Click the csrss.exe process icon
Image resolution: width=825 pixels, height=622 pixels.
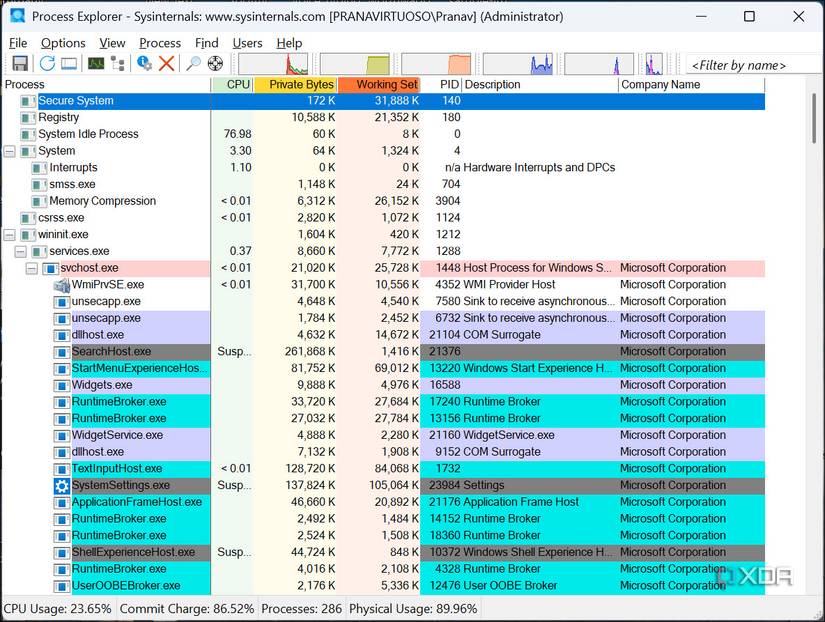pos(28,218)
